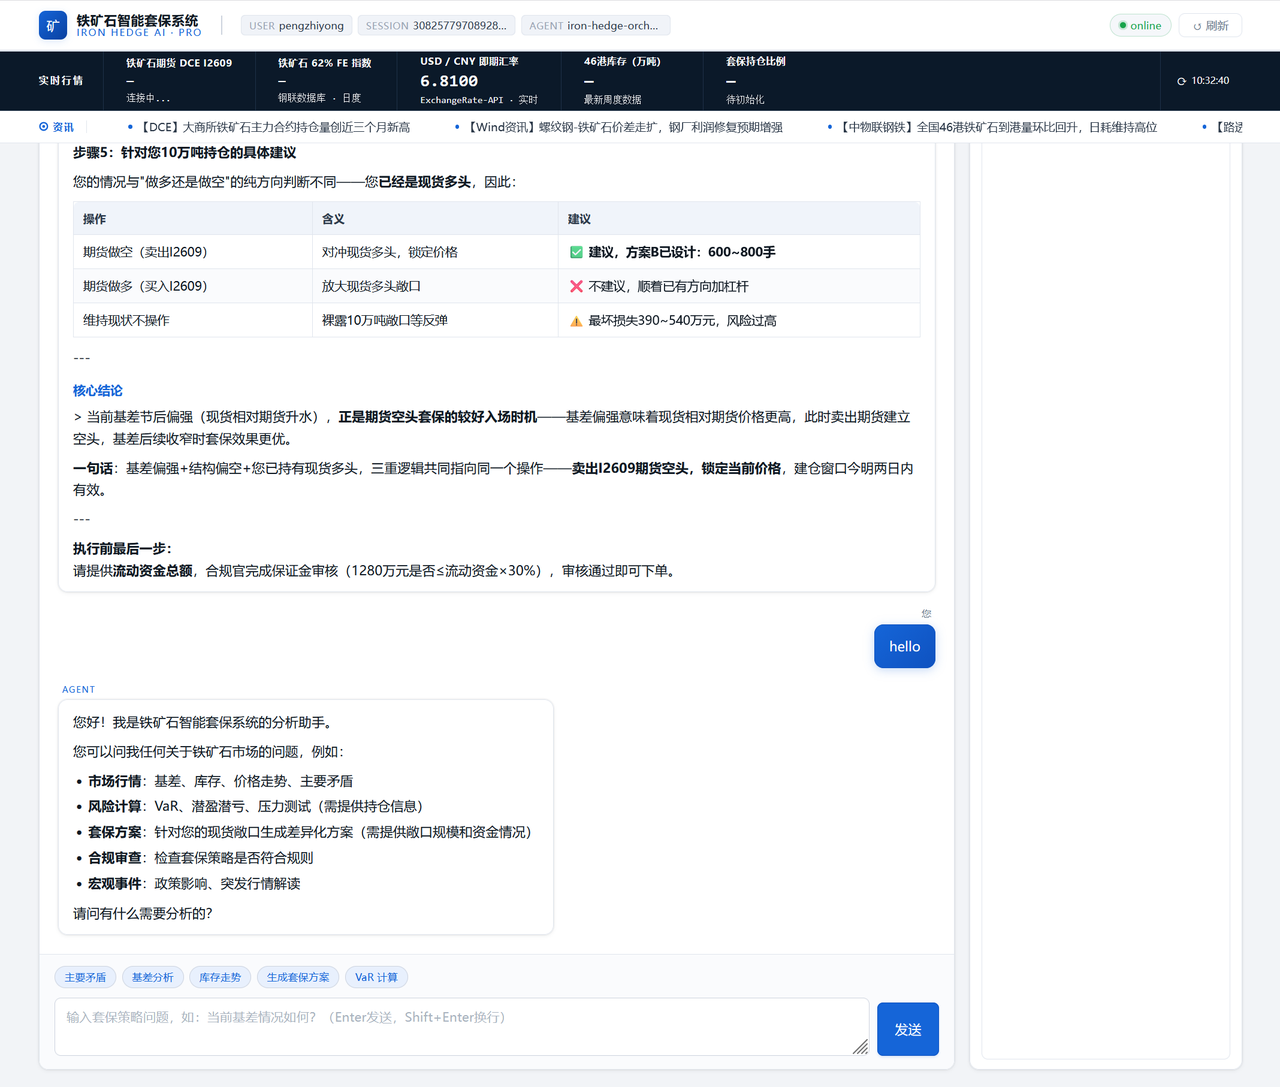Click the 合规审查 bullet item
Screen dimensions: 1280x1087
click(x=200, y=858)
